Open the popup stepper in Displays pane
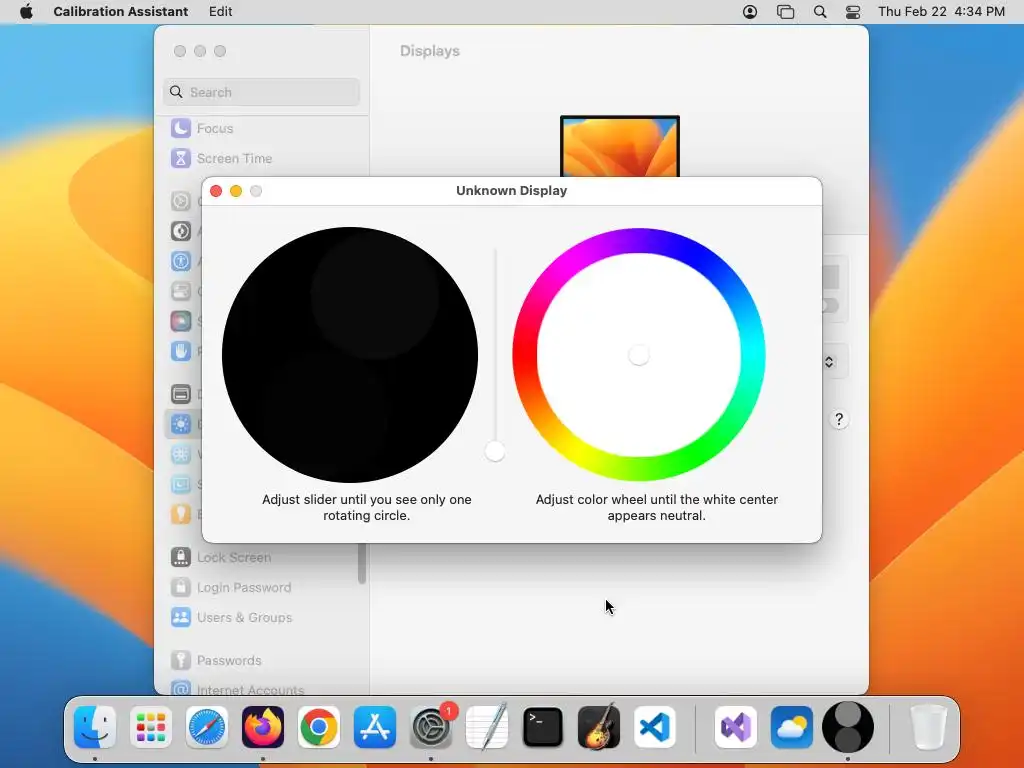Screen dimensions: 1024x768 click(829, 361)
